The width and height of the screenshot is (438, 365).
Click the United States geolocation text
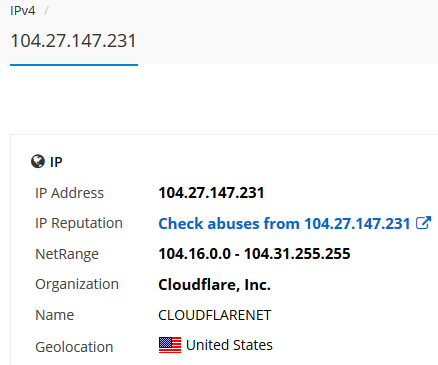point(229,345)
